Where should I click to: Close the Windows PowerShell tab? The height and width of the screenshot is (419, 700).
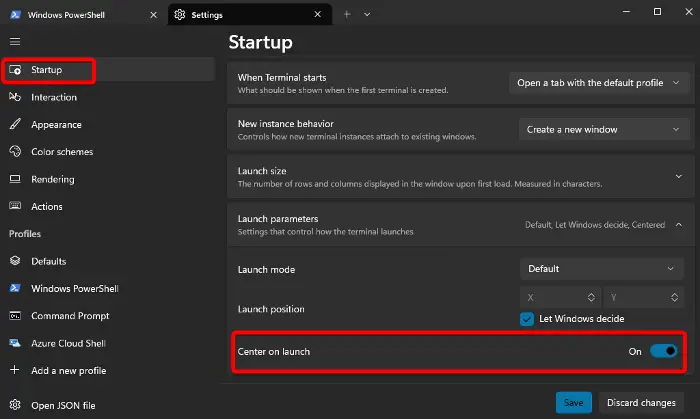coord(154,15)
